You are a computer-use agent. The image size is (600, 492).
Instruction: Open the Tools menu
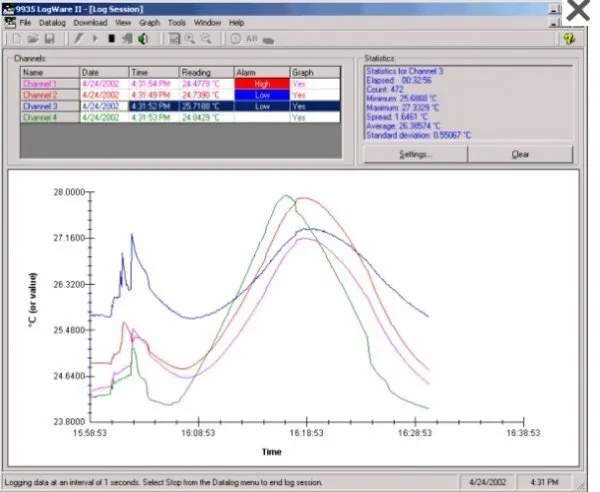click(176, 23)
